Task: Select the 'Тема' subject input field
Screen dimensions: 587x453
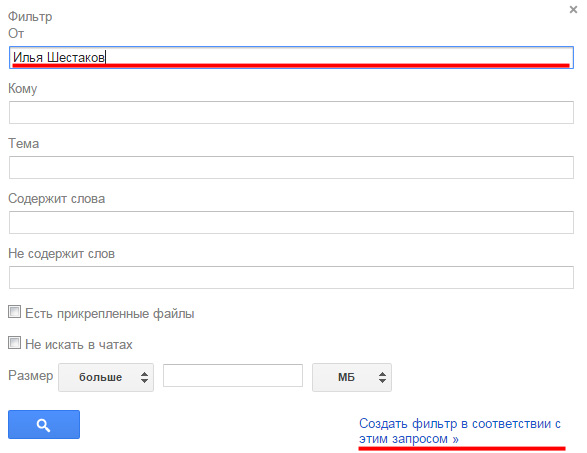Action: [x=291, y=167]
